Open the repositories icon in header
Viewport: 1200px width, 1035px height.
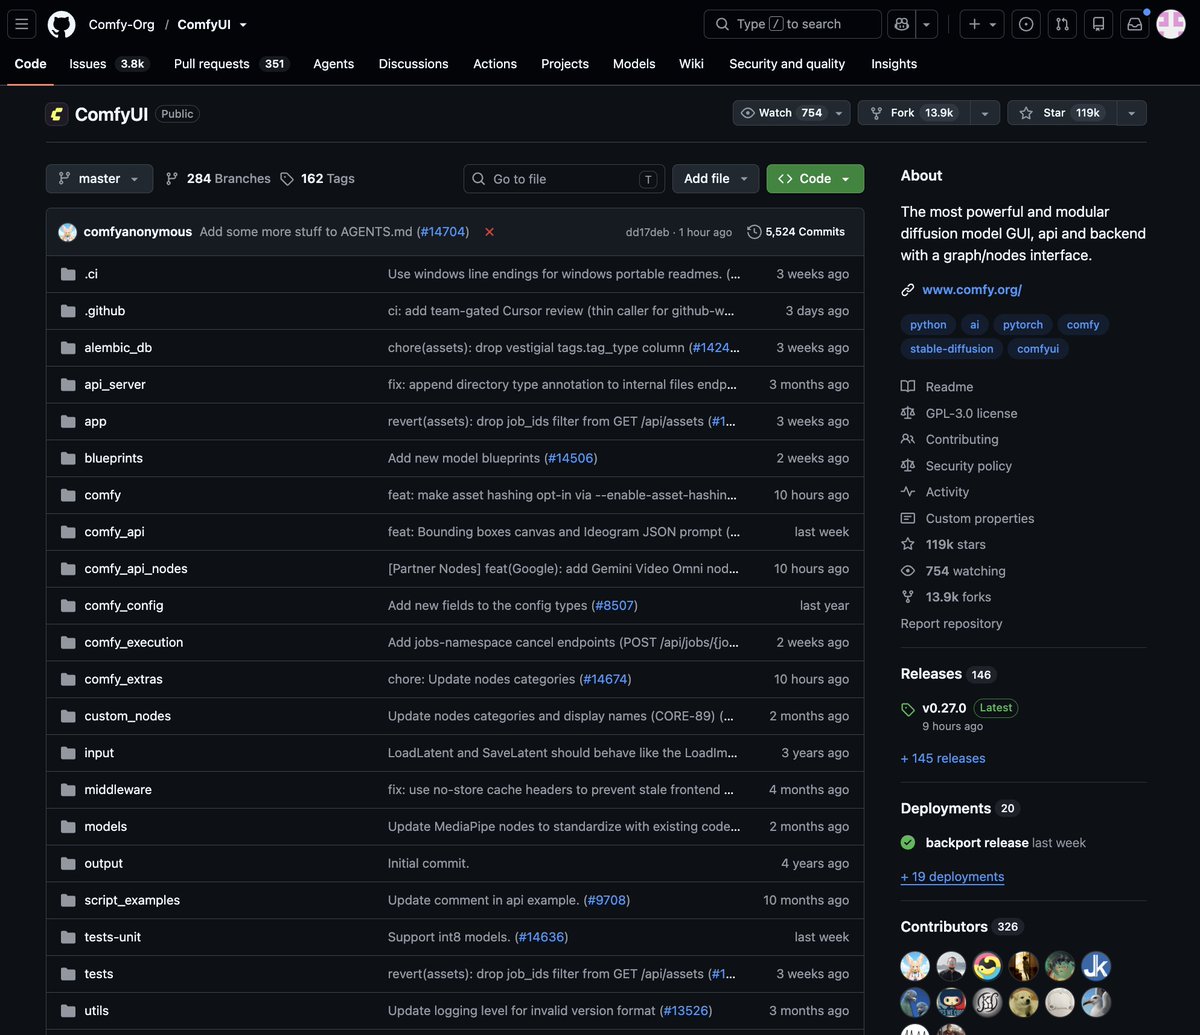tap(1098, 24)
